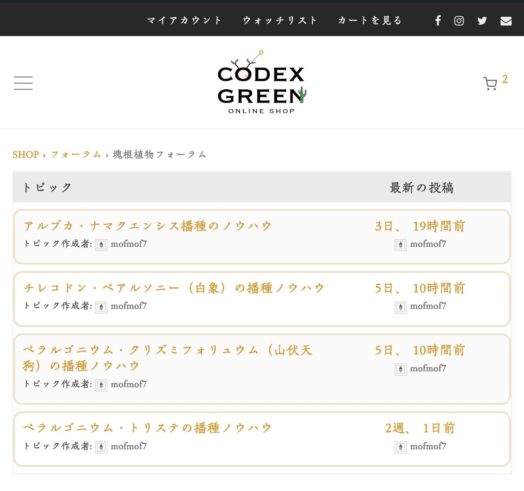Open topic チレコドン・ペアルソニー（白象）の播種ノウハウ
The width and height of the screenshot is (524, 491).
pyautogui.click(x=174, y=288)
